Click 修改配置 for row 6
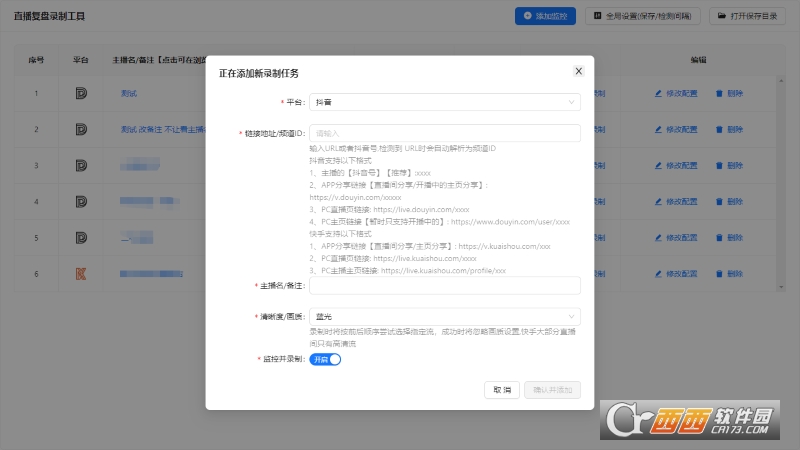The image size is (800, 450). (x=676, y=274)
